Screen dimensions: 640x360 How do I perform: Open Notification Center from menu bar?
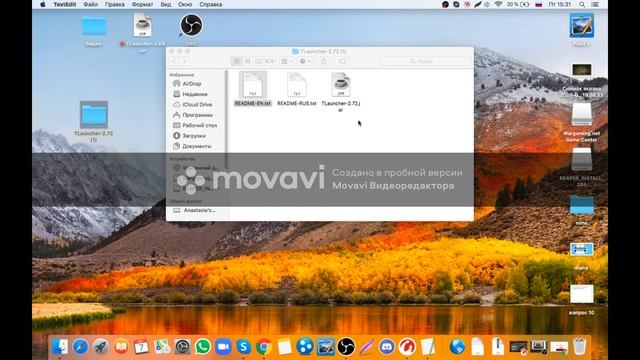(595, 4)
